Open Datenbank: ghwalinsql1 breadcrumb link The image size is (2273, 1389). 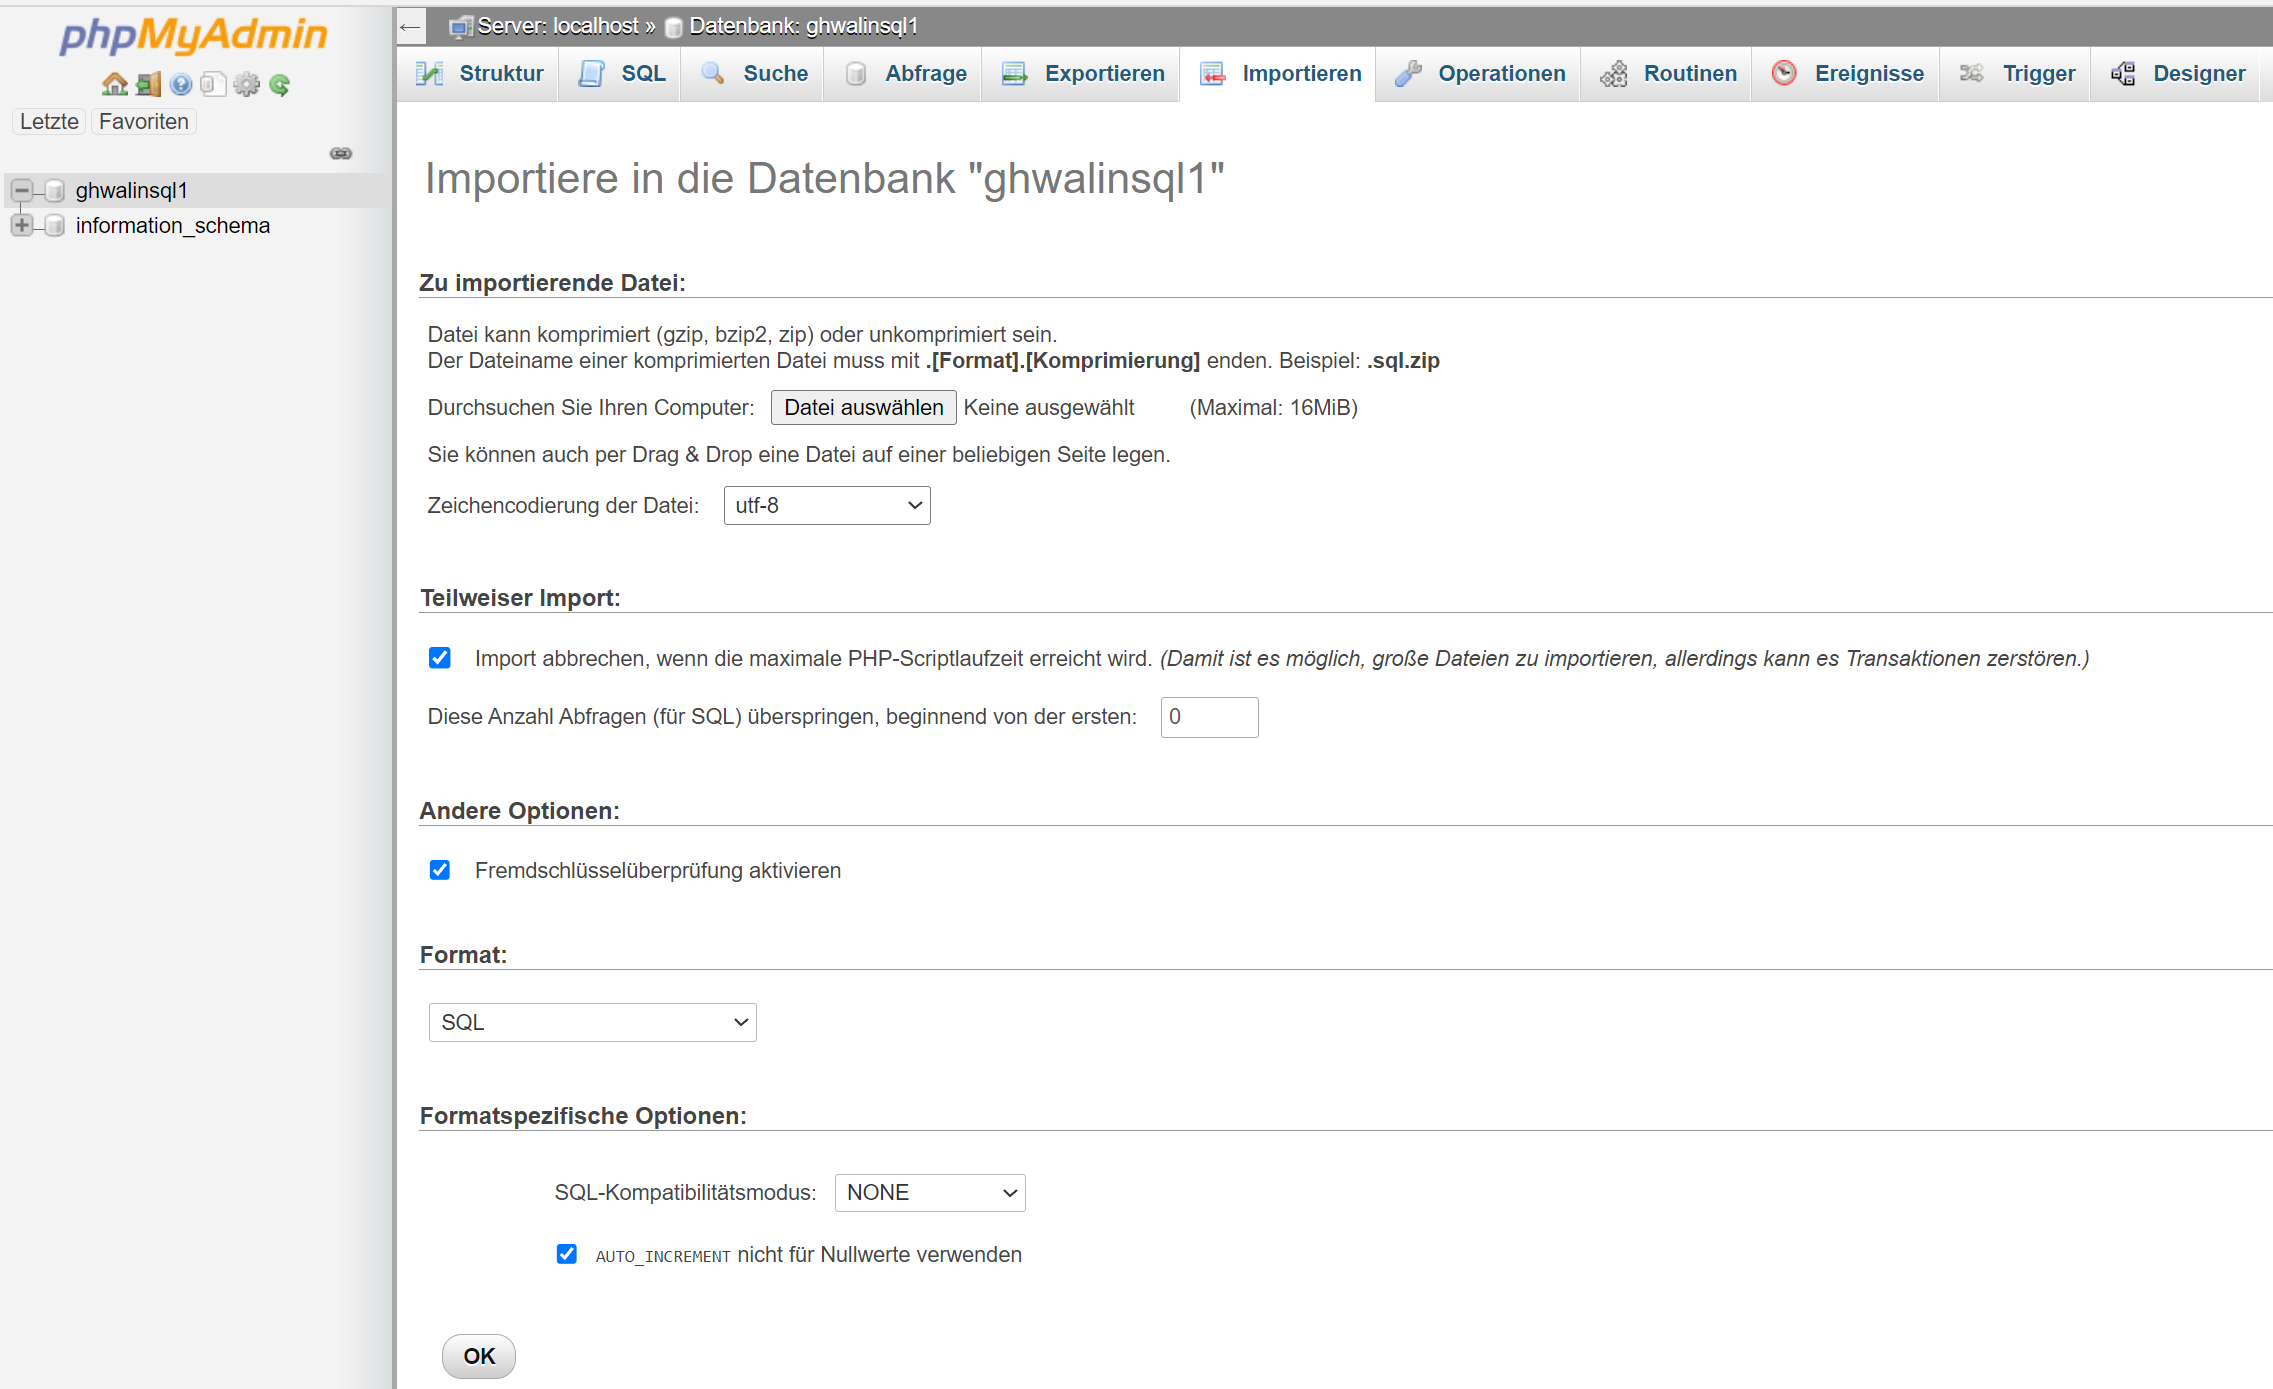point(804,26)
